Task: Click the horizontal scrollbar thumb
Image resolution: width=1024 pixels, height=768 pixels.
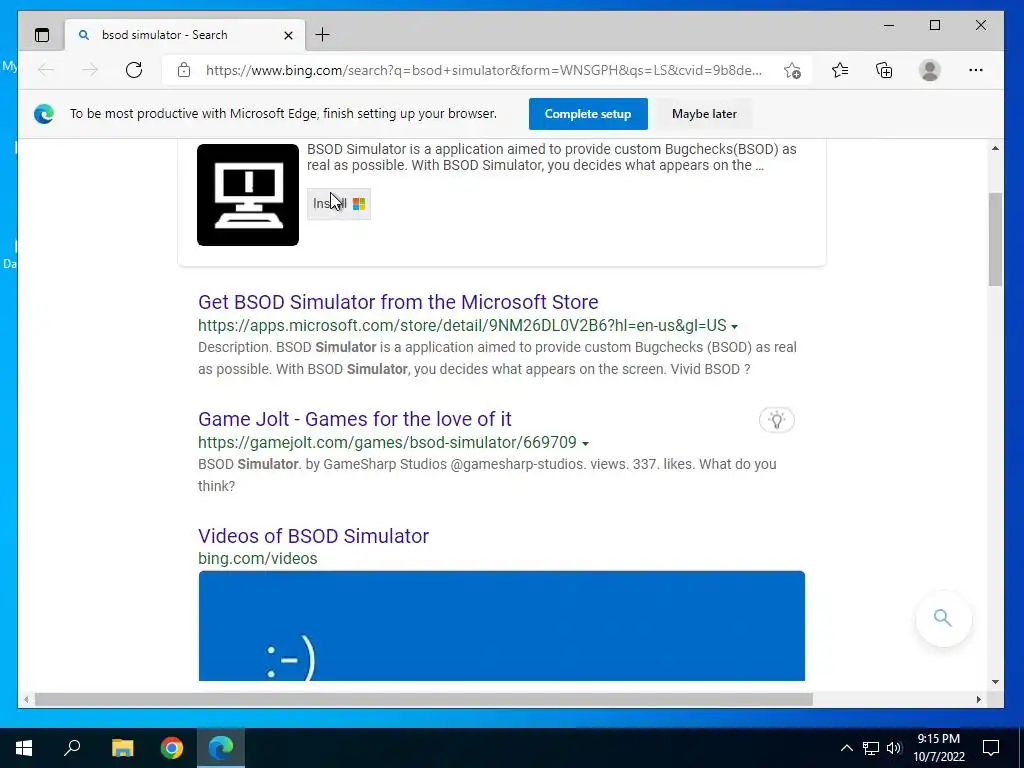Action: pyautogui.click(x=423, y=699)
